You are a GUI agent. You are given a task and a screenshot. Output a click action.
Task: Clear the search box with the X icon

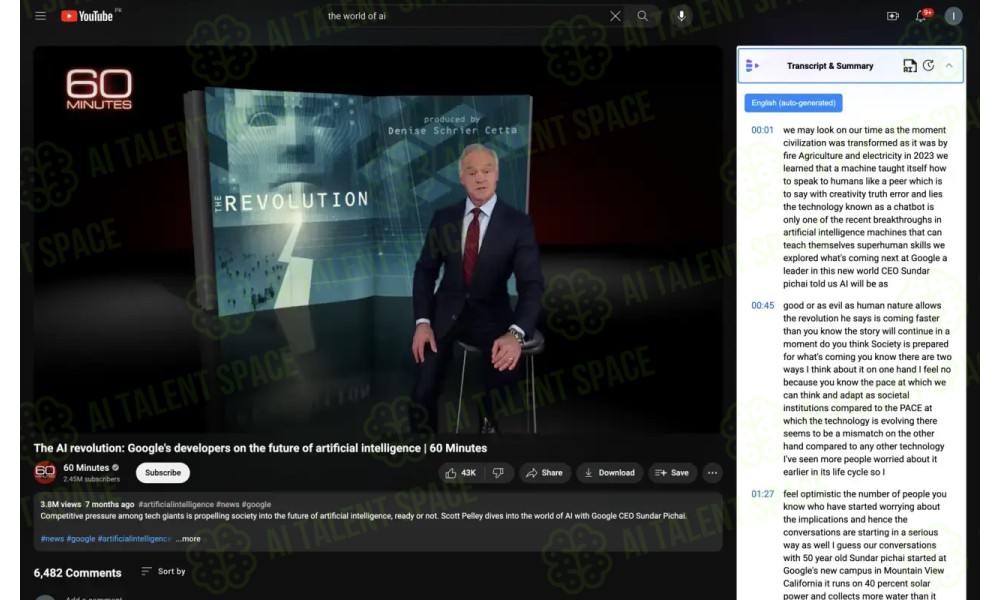(x=615, y=16)
